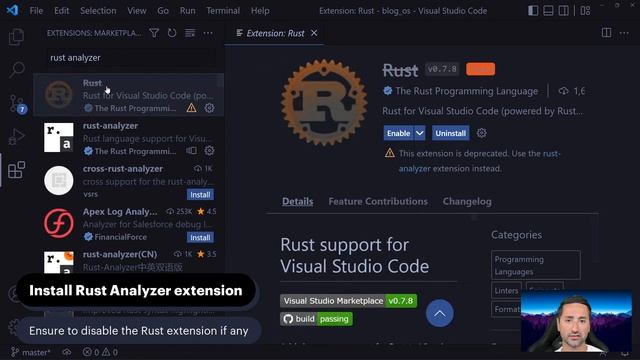Click deprecated warning icon on Rust list item
The image size is (640, 360).
click(x=191, y=108)
